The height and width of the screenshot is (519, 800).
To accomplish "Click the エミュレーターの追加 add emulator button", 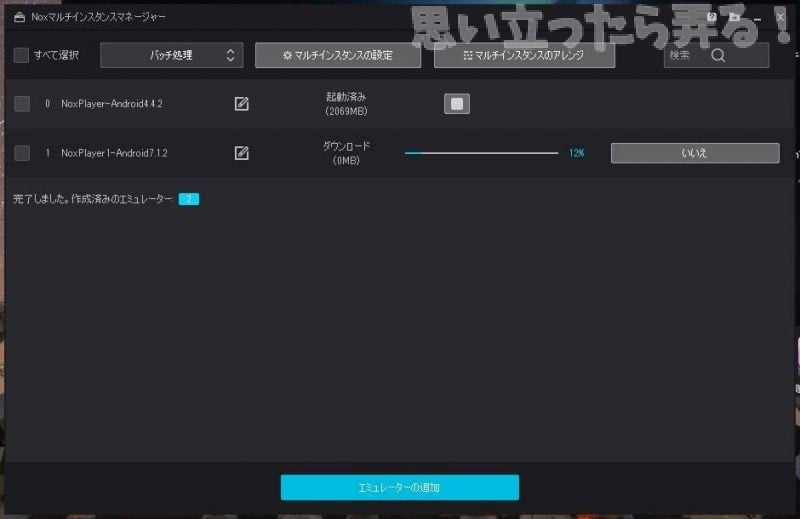I will tap(399, 487).
